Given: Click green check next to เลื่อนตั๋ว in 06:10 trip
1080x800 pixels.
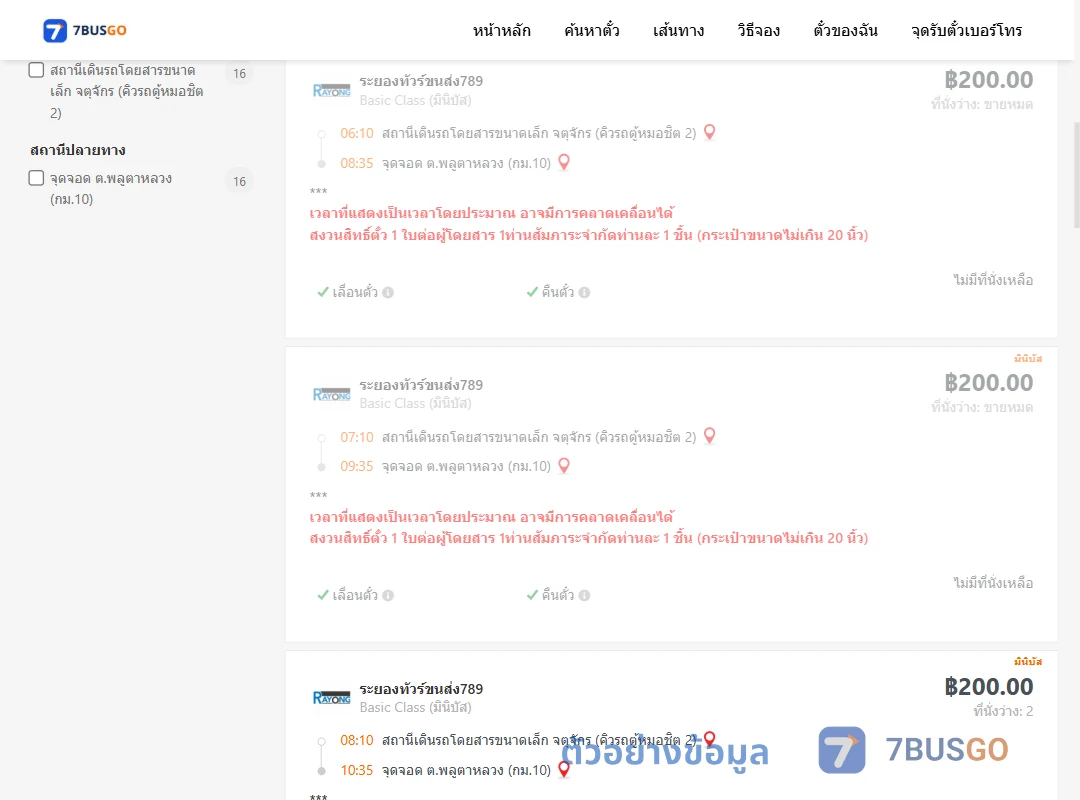Looking at the screenshot, I should click(323, 292).
